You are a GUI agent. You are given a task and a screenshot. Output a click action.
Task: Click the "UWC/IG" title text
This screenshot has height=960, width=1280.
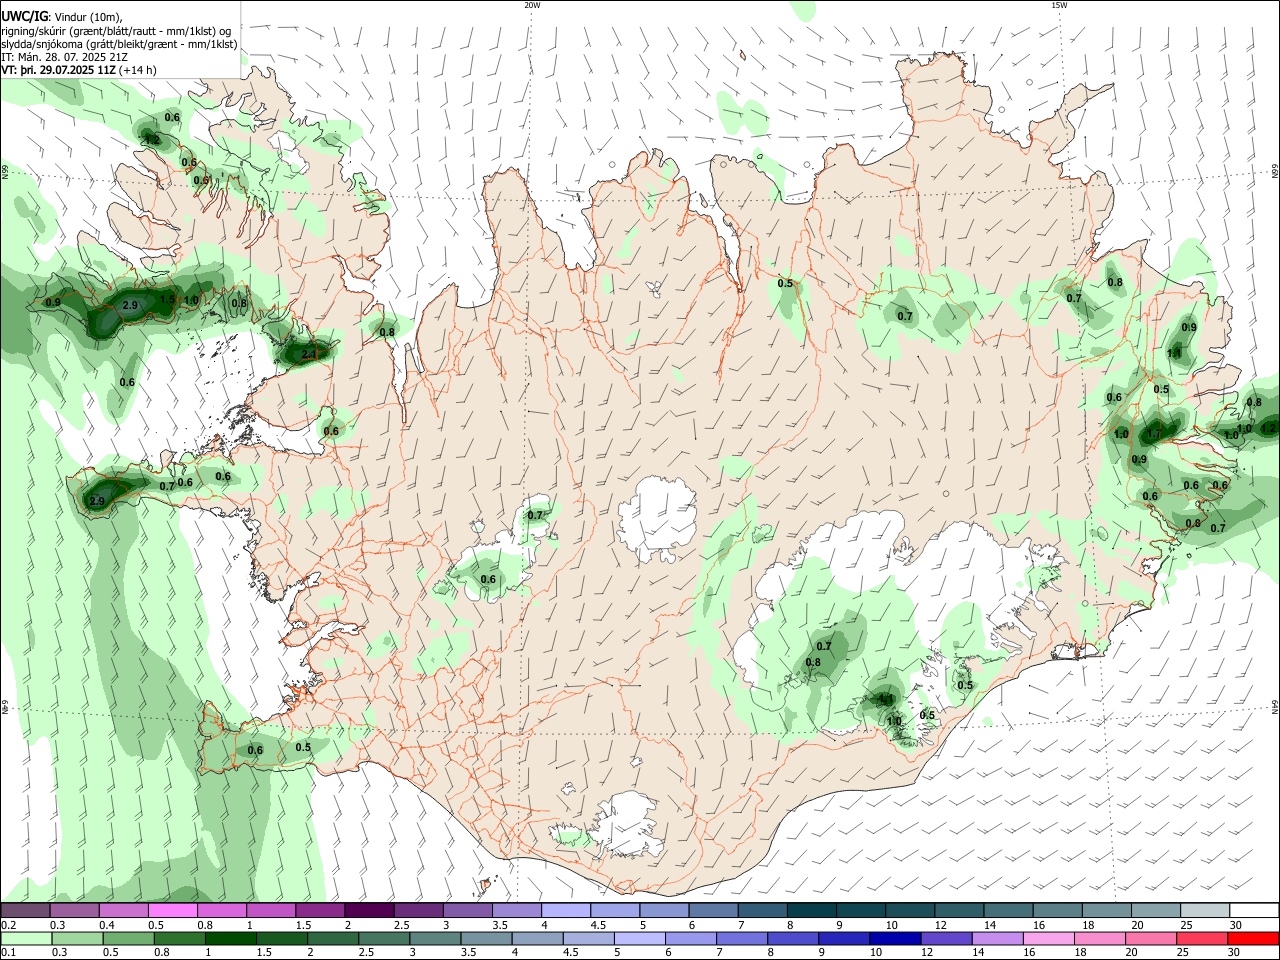pyautogui.click(x=24, y=17)
